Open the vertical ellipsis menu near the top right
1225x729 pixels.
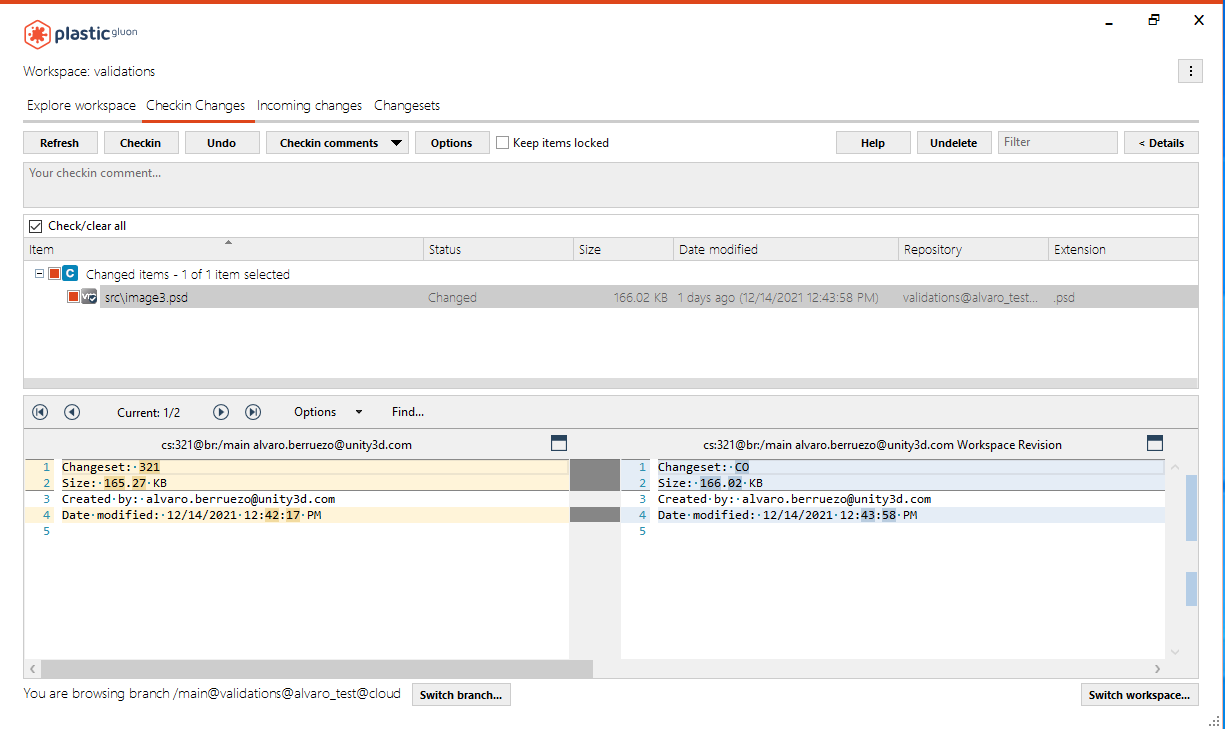[1190, 71]
